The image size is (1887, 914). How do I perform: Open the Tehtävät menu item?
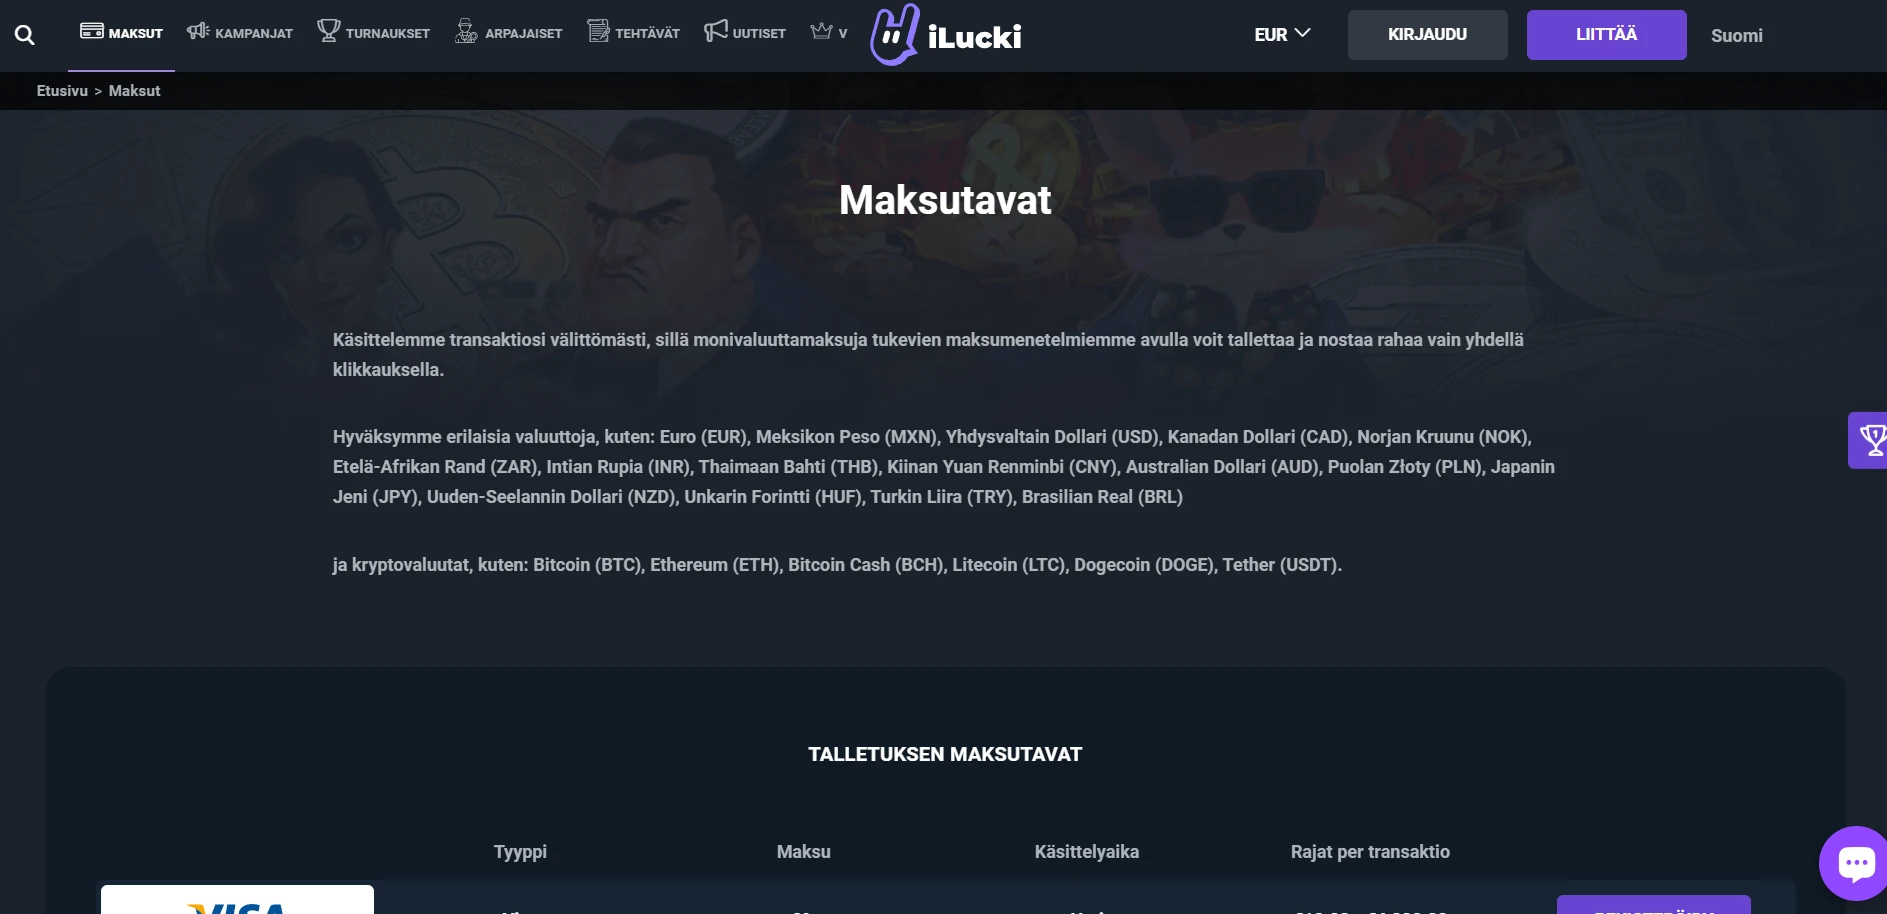click(x=633, y=33)
